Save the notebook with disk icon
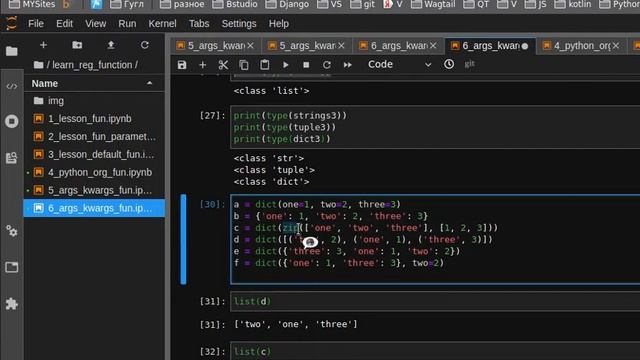The width and height of the screenshot is (640, 360). pos(182,64)
